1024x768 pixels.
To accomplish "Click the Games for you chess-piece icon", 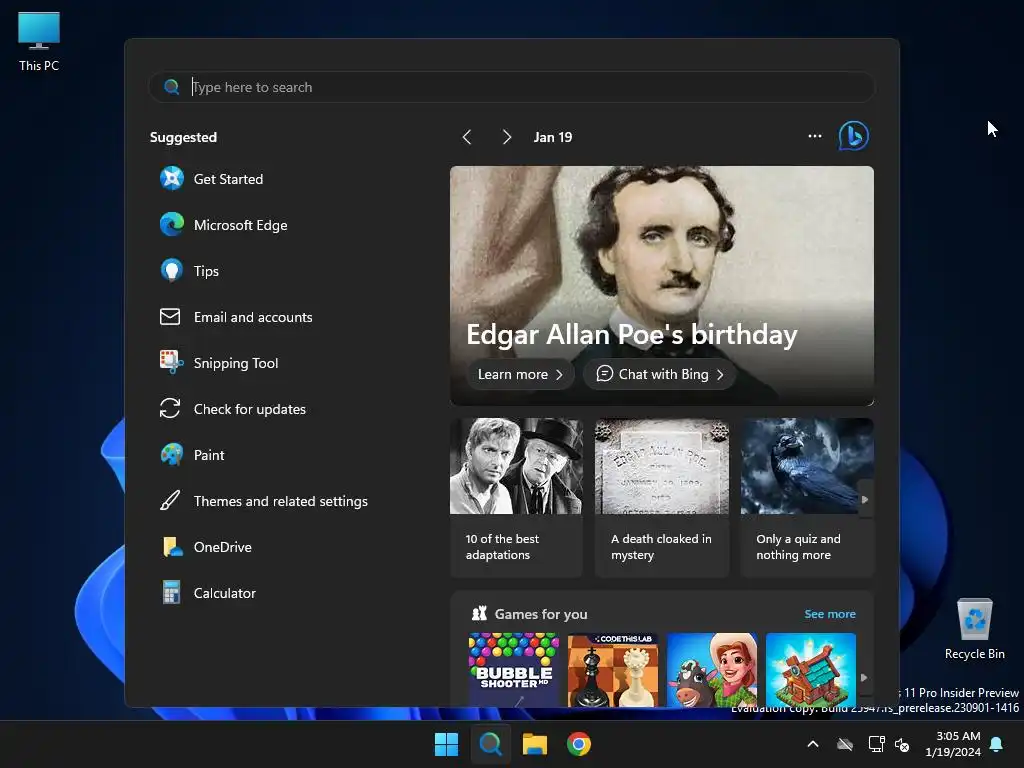I will (479, 613).
